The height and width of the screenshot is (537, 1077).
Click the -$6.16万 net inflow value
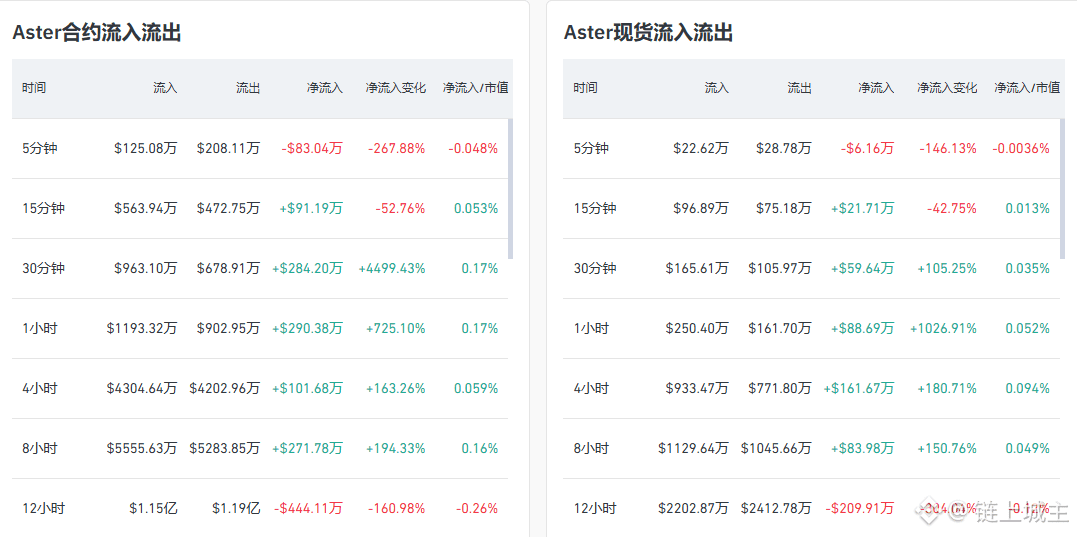(868, 148)
